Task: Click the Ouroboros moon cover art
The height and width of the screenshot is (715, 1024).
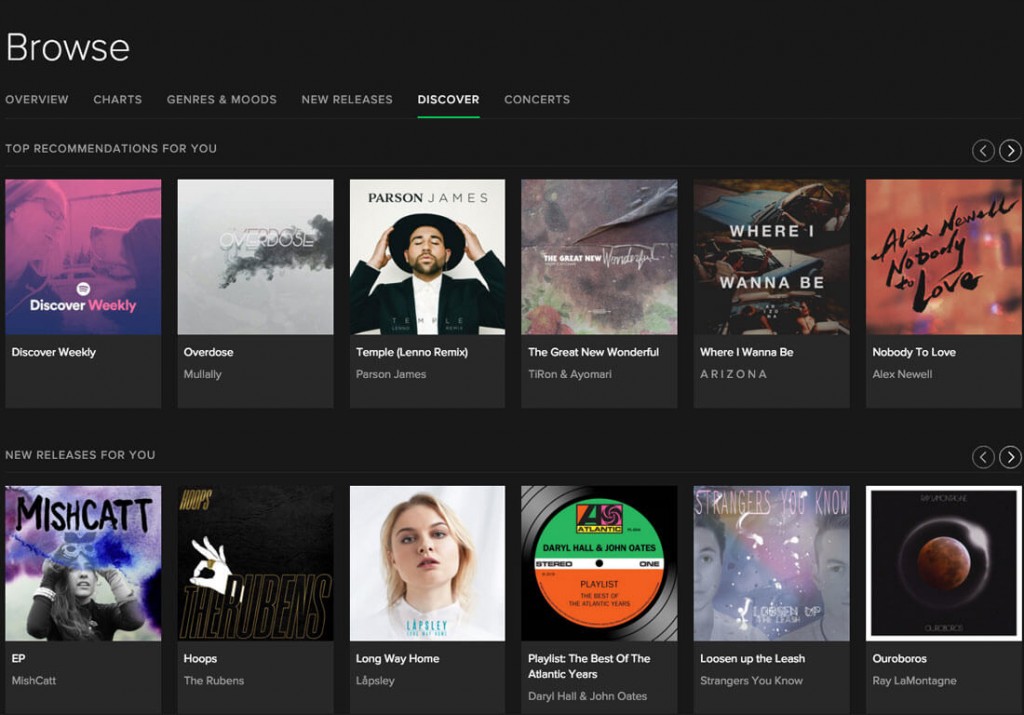Action: [944, 563]
